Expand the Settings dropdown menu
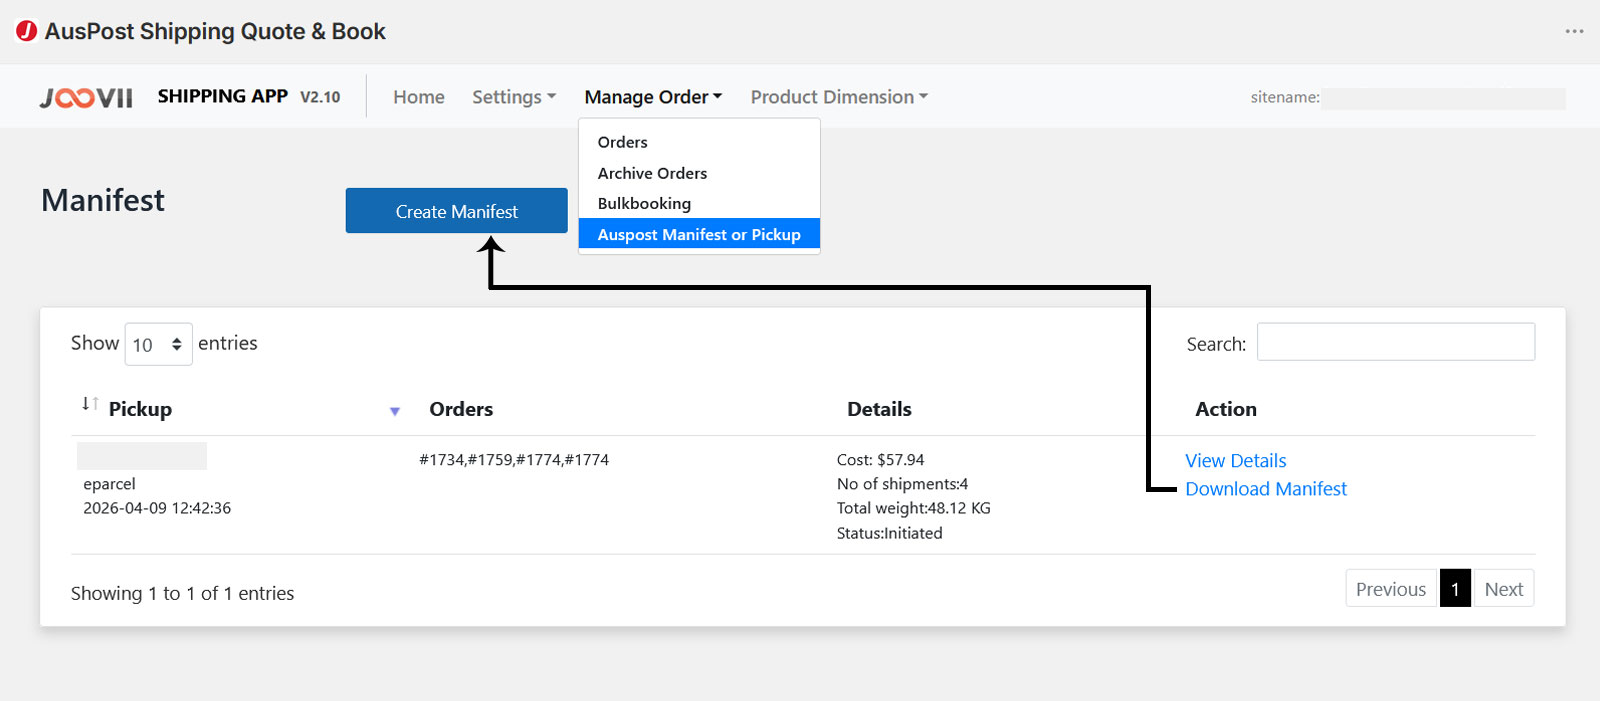 point(514,97)
